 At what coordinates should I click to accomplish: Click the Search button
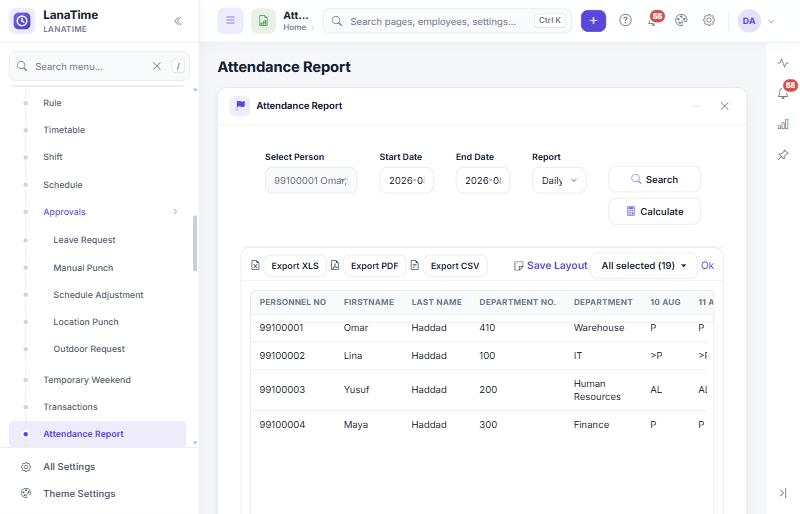[654, 180]
